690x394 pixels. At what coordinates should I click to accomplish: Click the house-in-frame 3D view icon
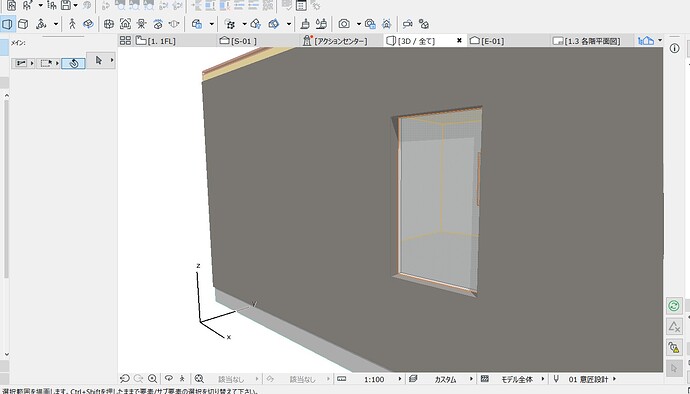[125, 24]
